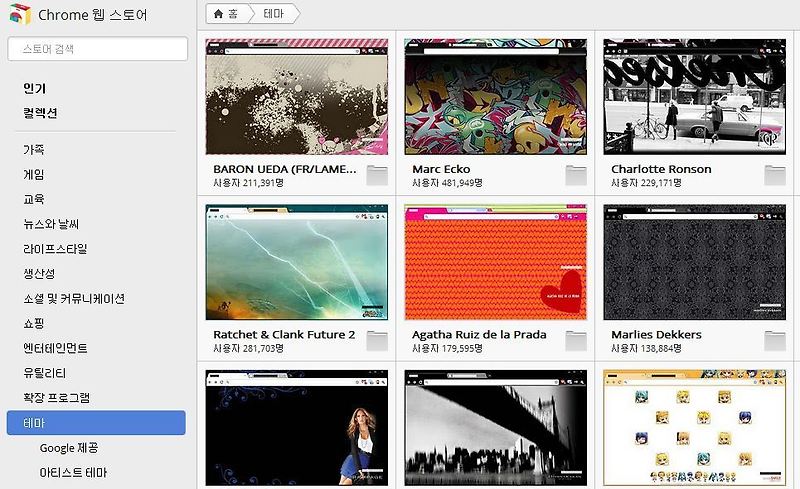Click the folder icon beside Marc Ecko
Viewport: 800px width, 489px height.
[x=576, y=175]
